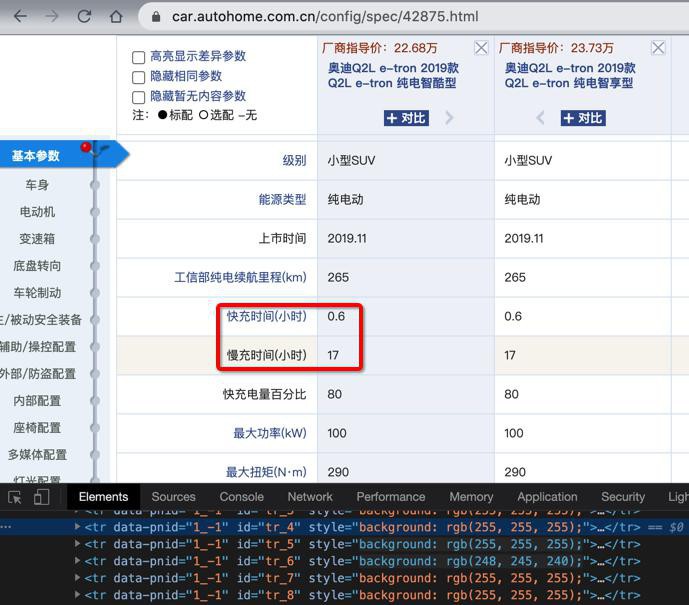The width and height of the screenshot is (689, 605).
Task: Switch to the Security tab in DevTools
Action: [x=623, y=497]
